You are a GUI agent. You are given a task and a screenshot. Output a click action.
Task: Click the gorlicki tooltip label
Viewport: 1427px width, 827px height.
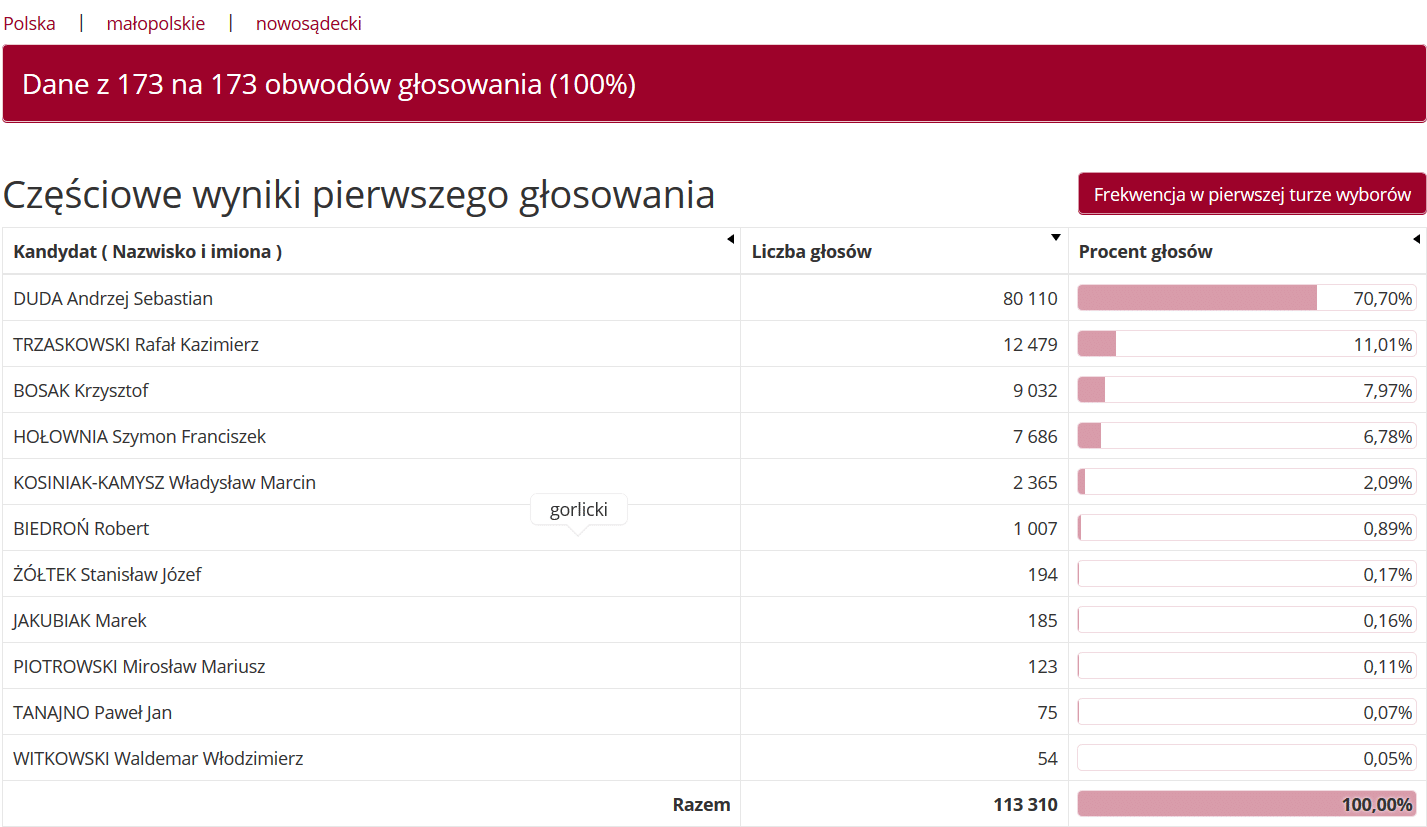click(578, 510)
